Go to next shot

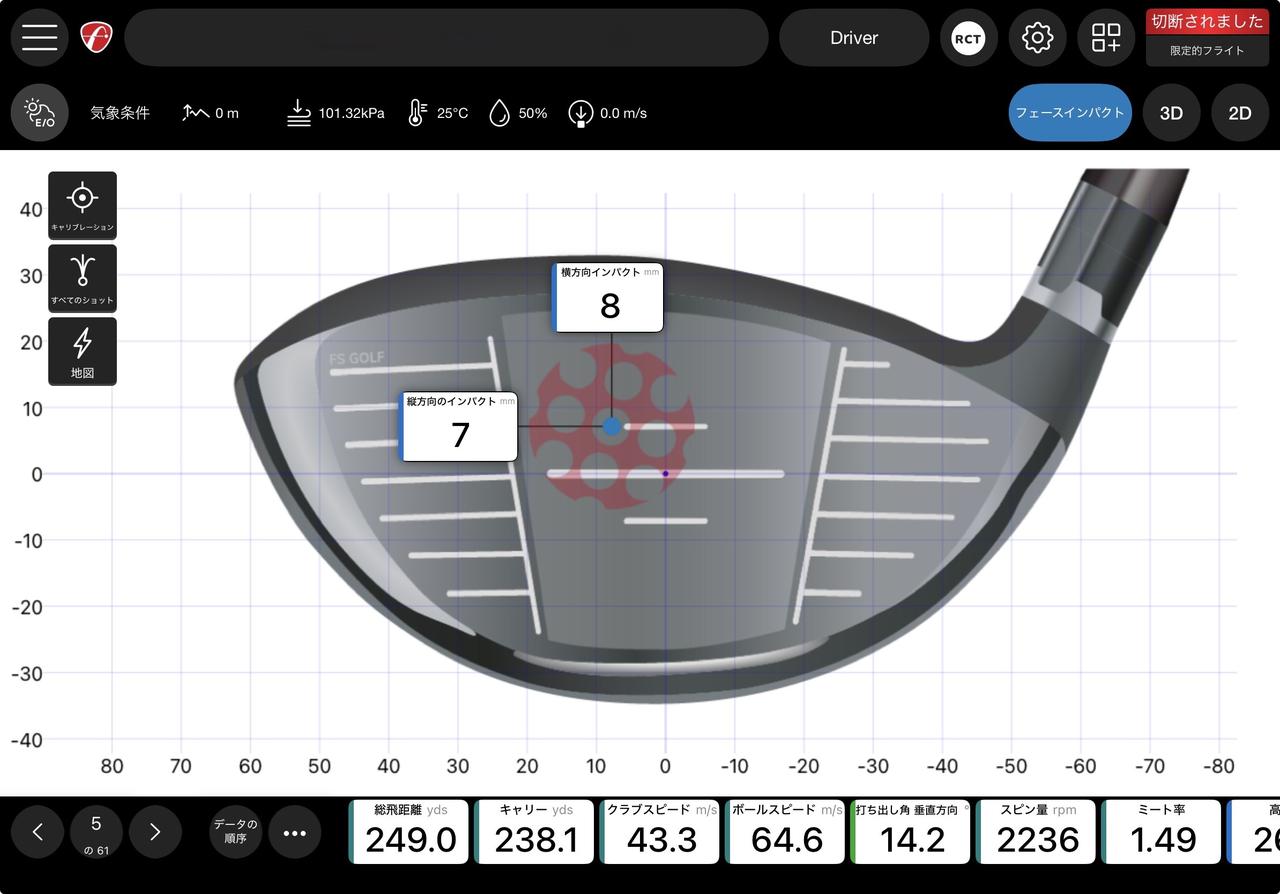[155, 832]
